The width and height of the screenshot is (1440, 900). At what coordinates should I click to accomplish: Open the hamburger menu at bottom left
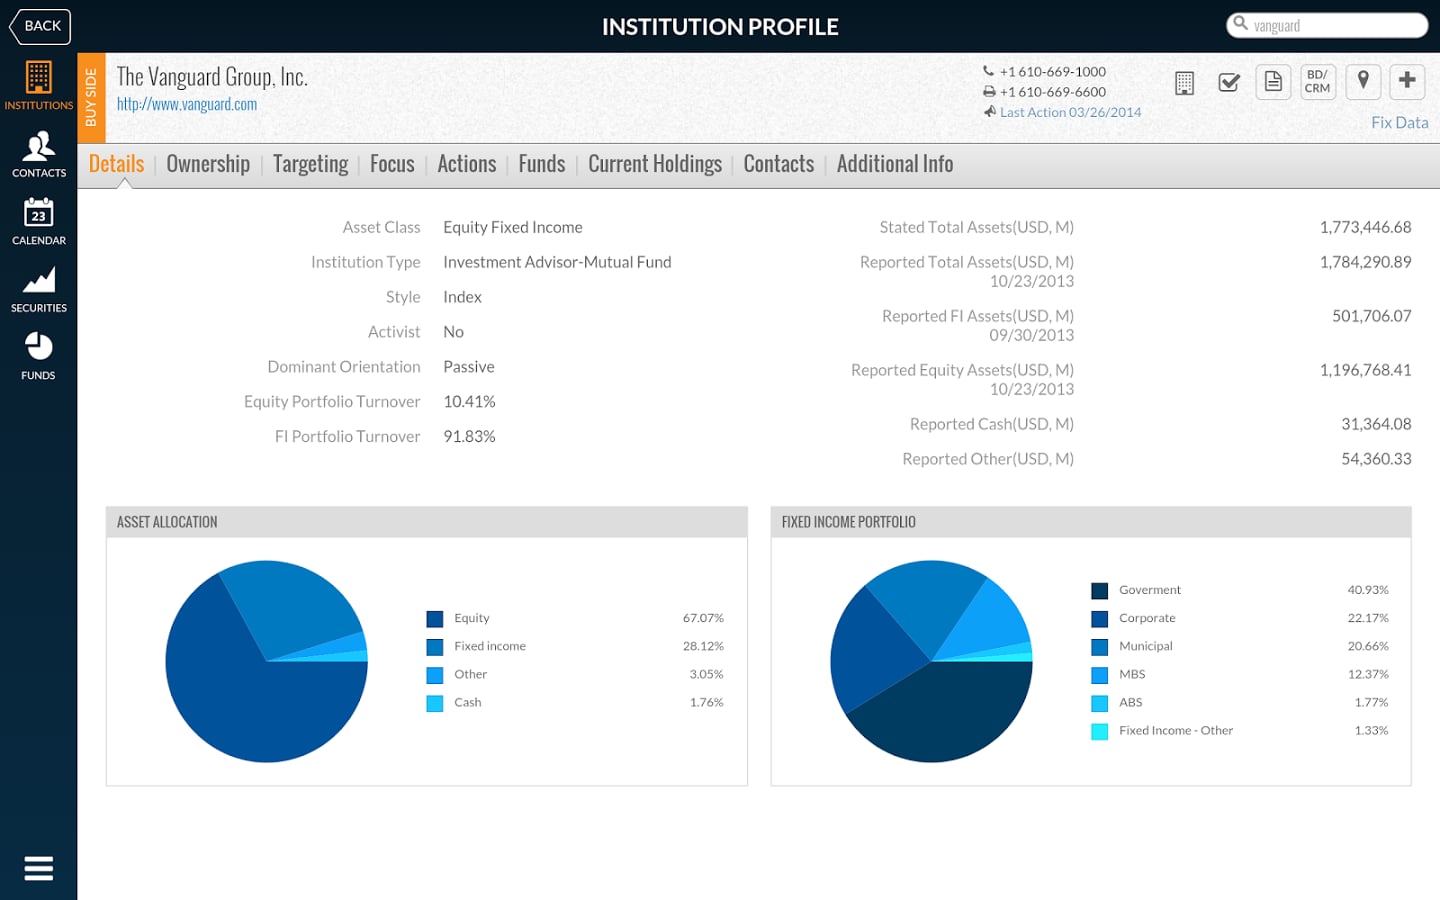click(38, 868)
